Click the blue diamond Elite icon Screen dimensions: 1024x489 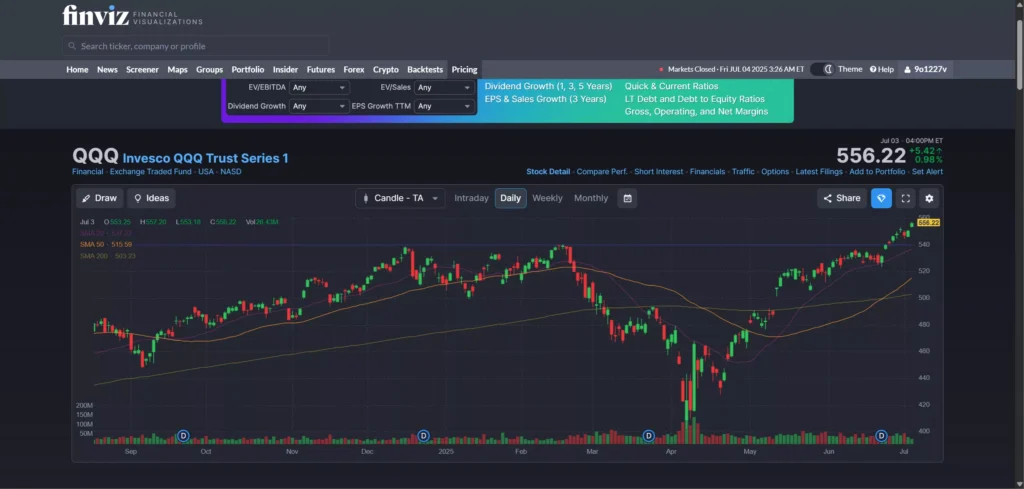click(x=882, y=198)
